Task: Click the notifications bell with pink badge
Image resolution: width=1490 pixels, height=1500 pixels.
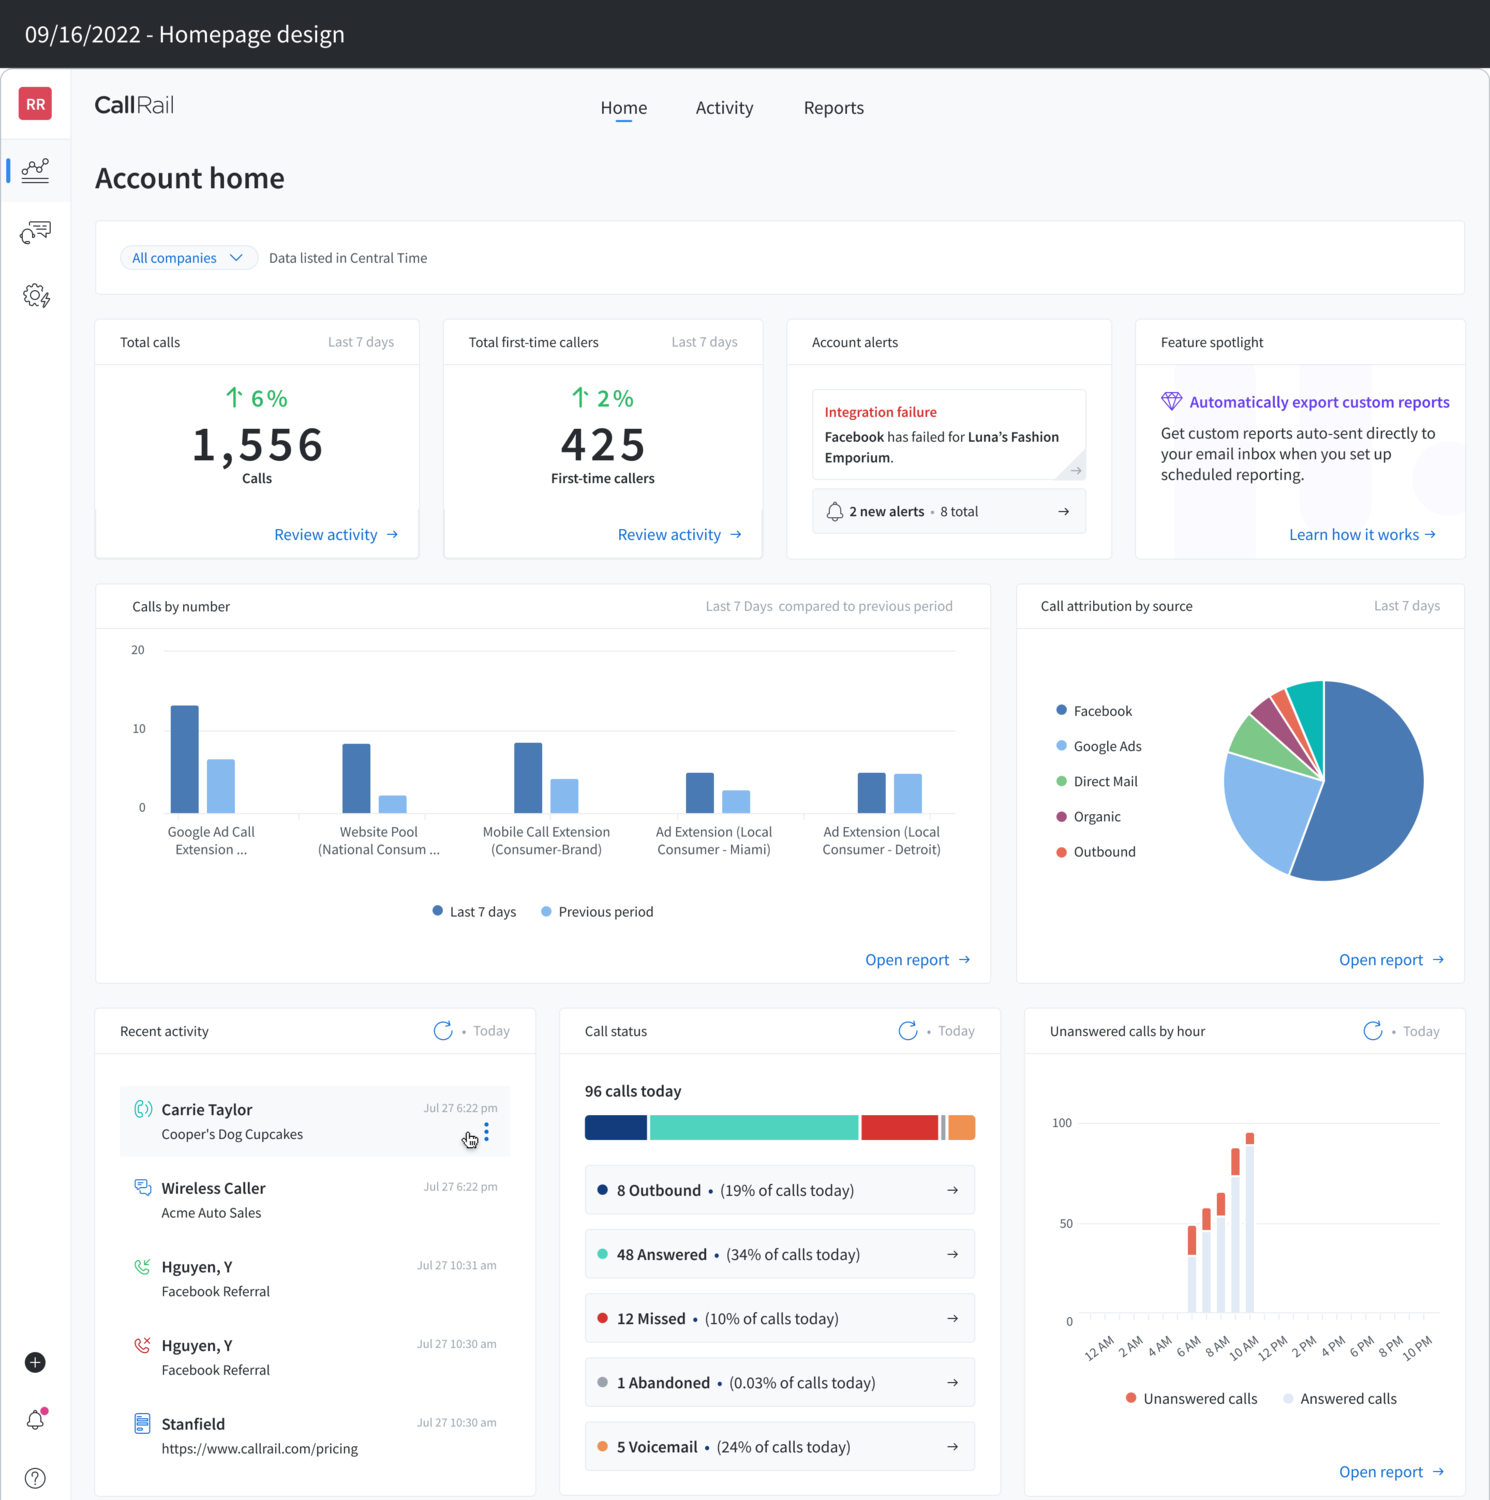Action: 35,1419
